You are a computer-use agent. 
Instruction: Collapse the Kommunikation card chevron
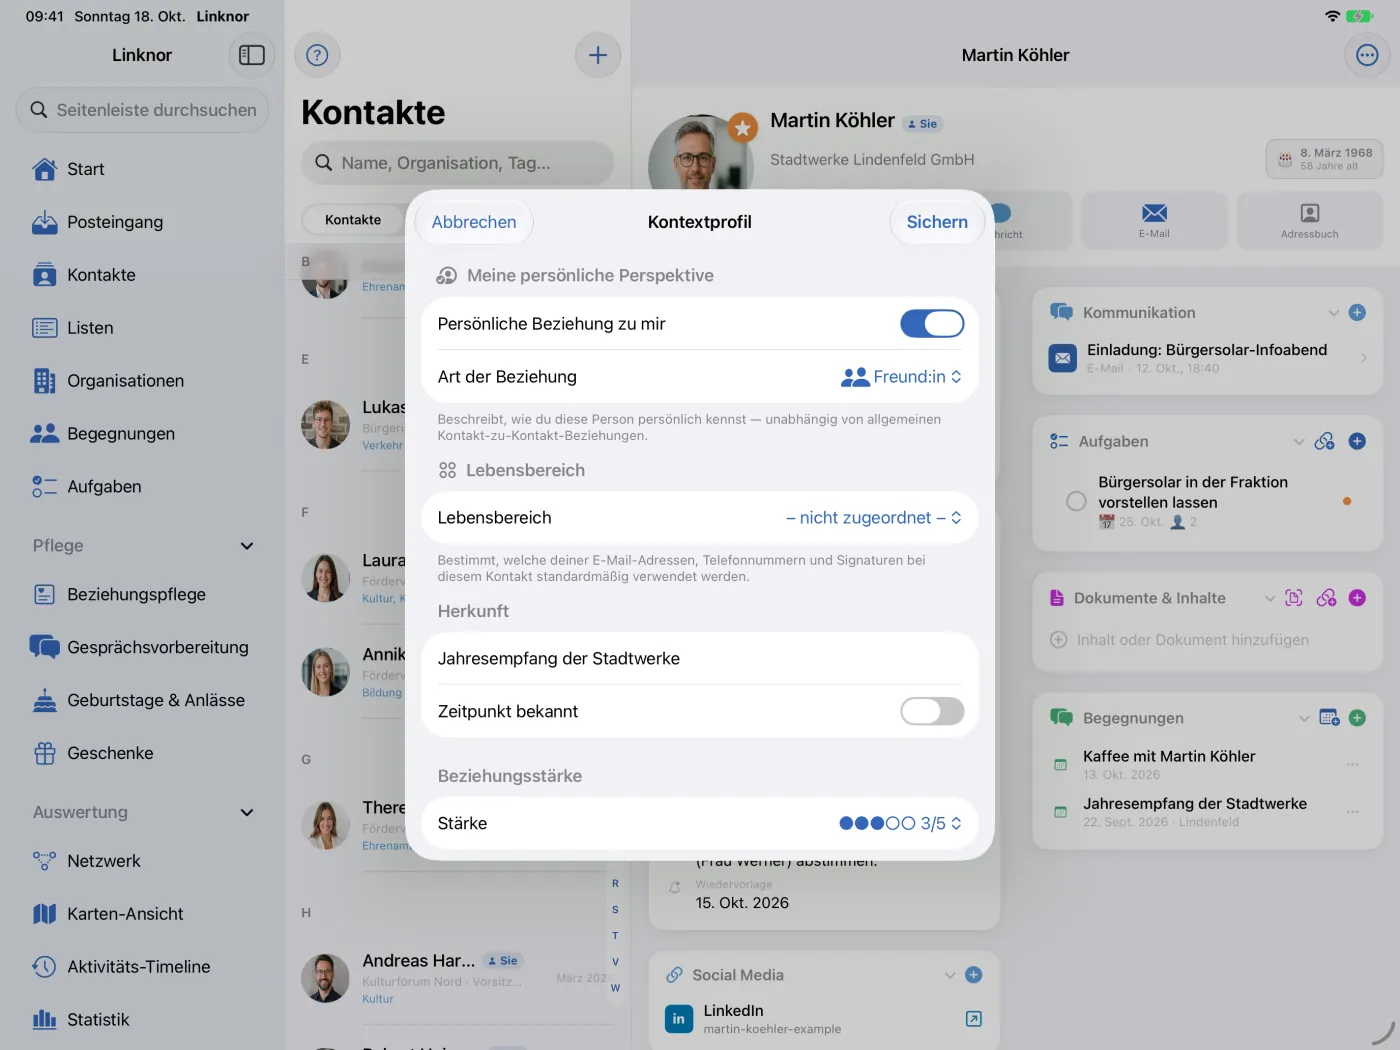(1333, 313)
